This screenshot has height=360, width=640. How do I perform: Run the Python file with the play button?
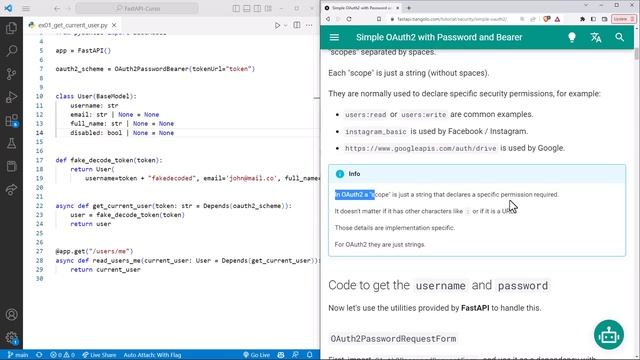click(x=277, y=25)
